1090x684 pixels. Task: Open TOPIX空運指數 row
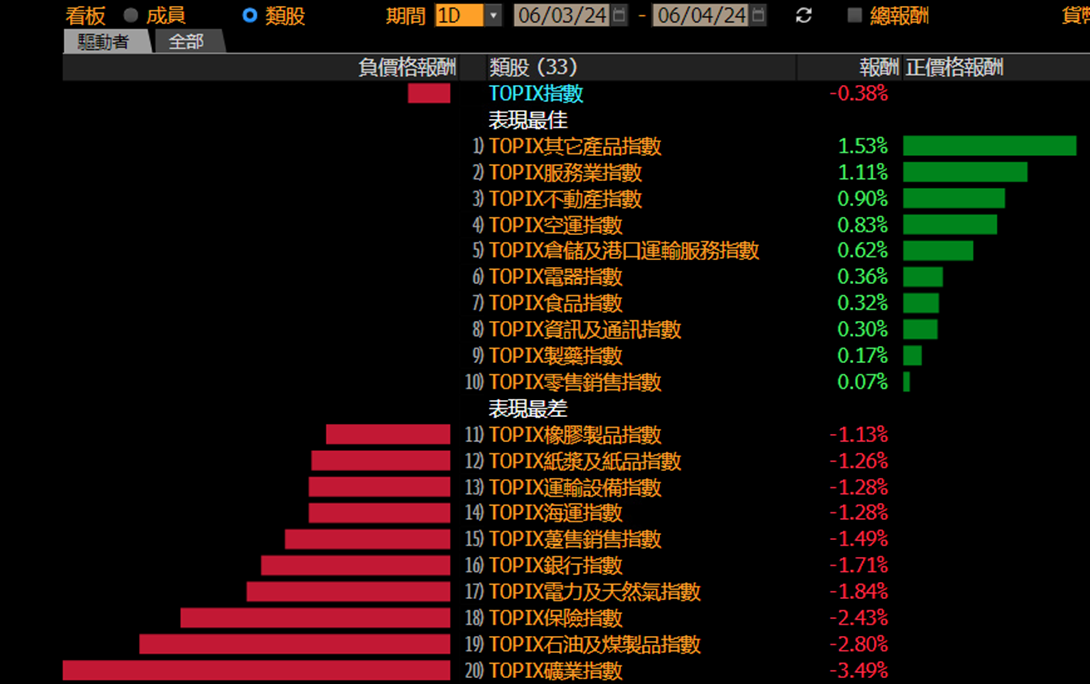point(555,225)
